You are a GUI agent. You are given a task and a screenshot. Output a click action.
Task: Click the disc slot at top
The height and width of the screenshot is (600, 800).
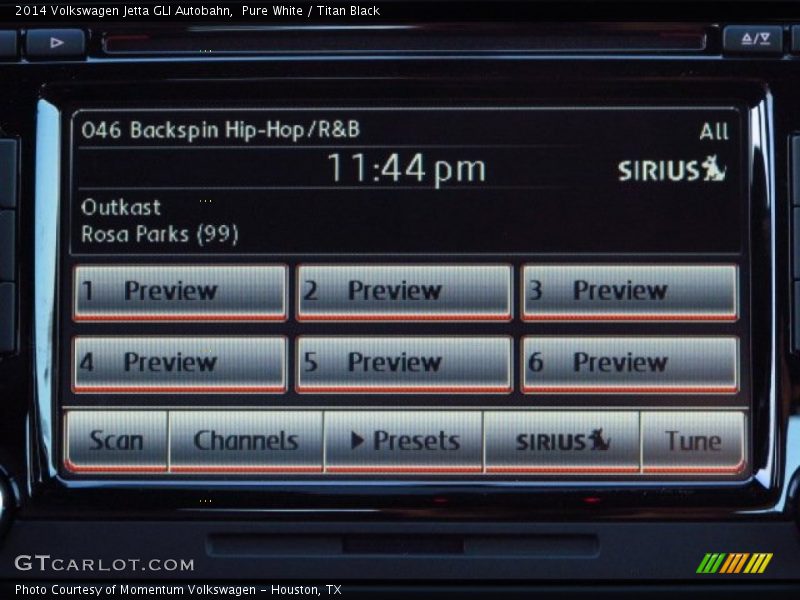pos(404,42)
